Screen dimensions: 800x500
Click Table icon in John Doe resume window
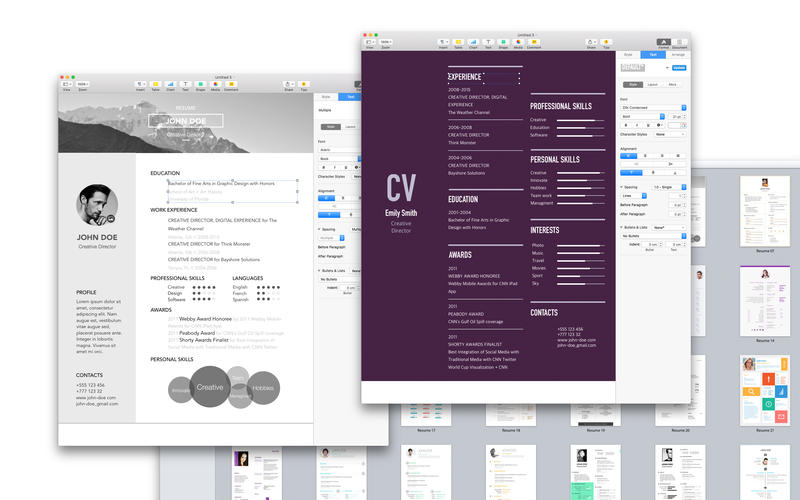pyautogui.click(x=155, y=84)
